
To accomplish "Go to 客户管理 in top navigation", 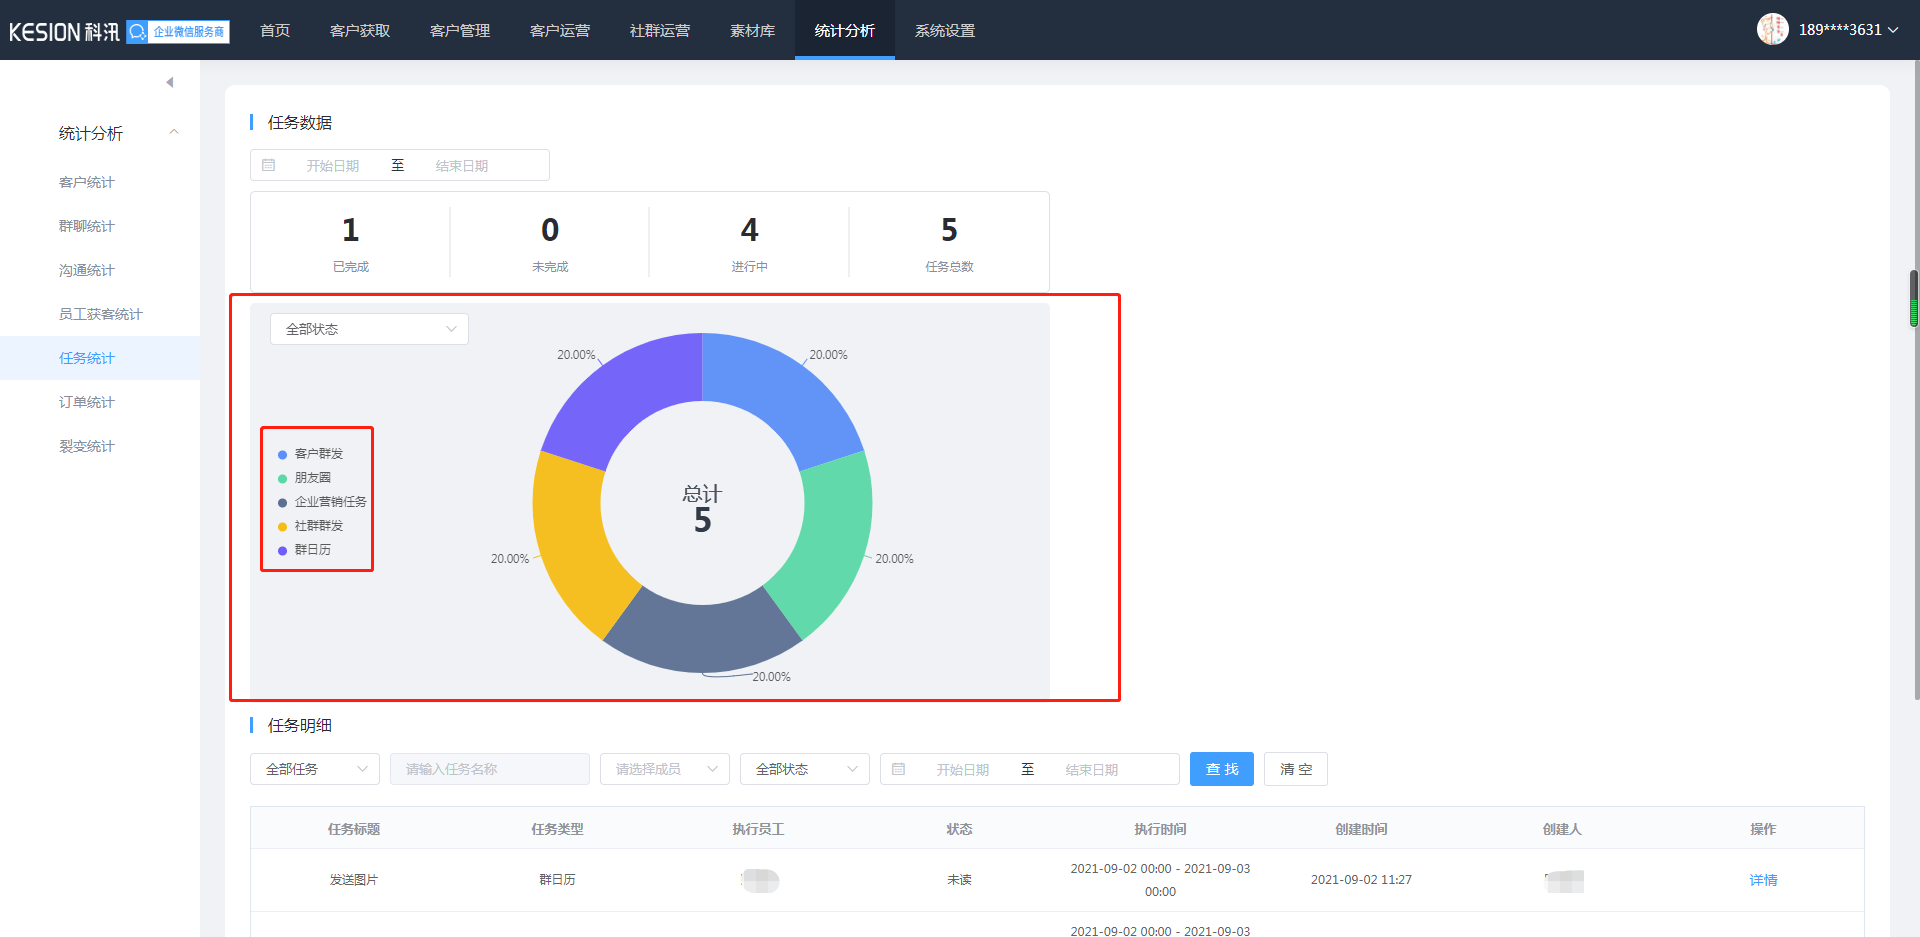I will coord(460,31).
